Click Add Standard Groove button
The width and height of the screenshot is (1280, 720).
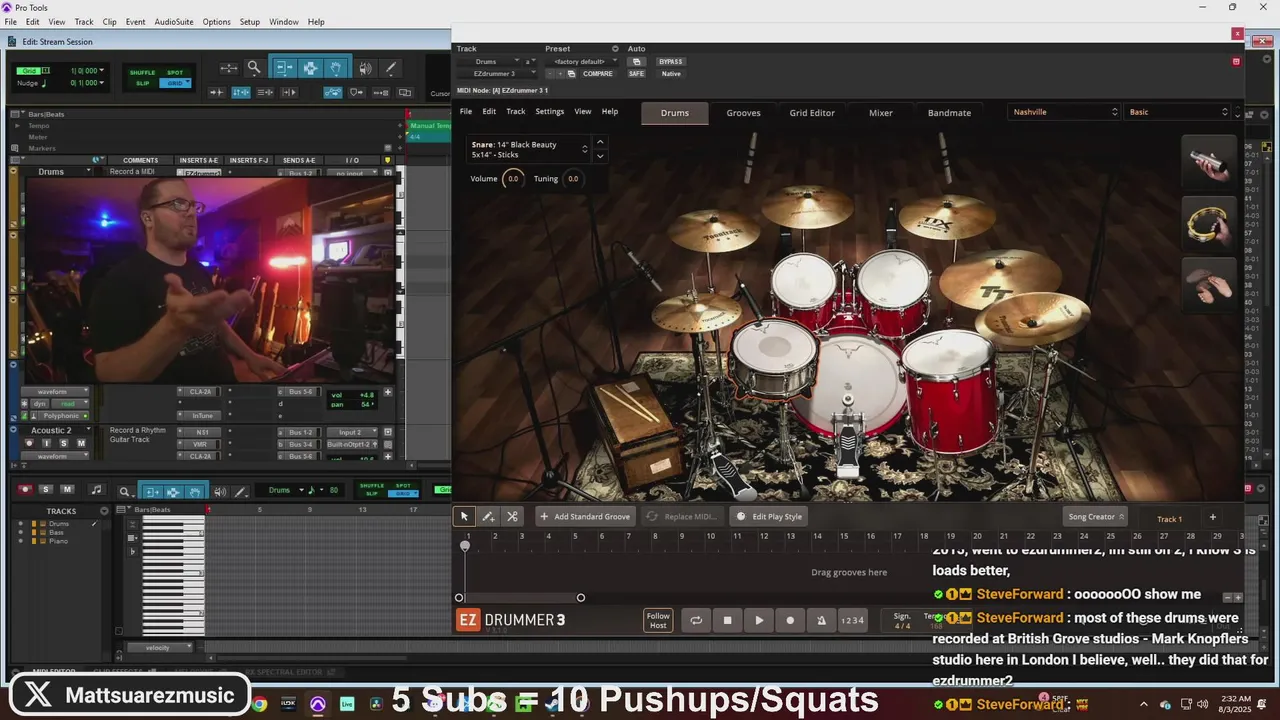tap(585, 517)
